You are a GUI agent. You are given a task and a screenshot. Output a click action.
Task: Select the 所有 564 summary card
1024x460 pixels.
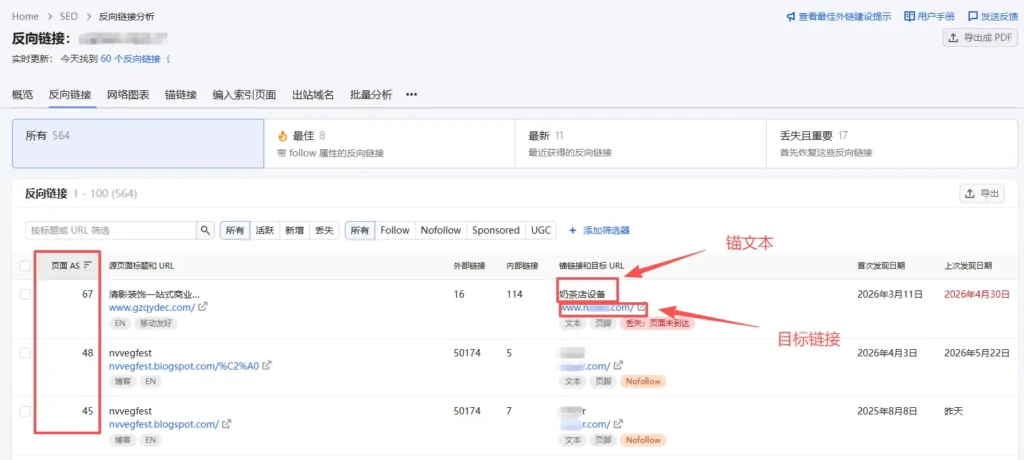[x=138, y=143]
